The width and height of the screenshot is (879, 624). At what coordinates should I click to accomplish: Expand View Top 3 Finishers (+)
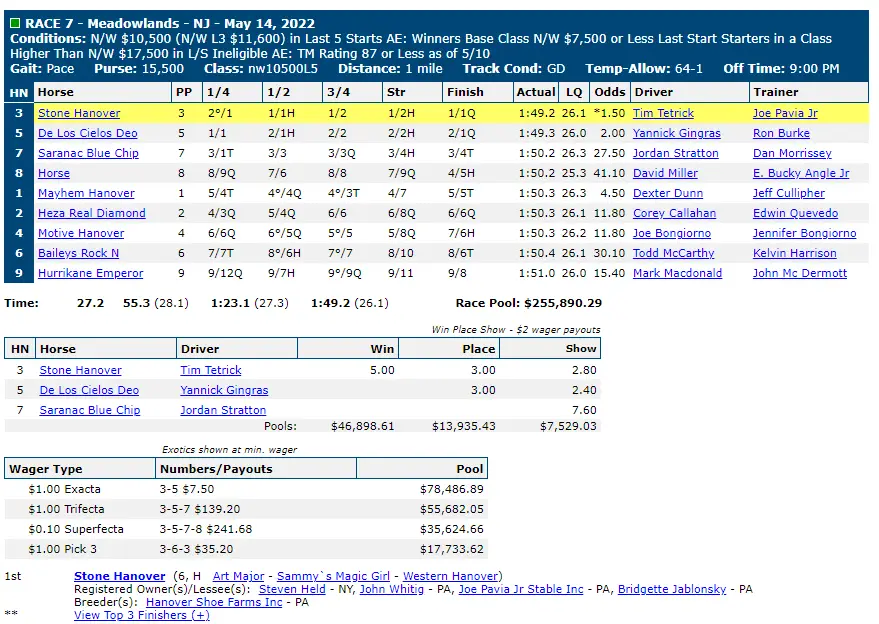click(x=142, y=616)
